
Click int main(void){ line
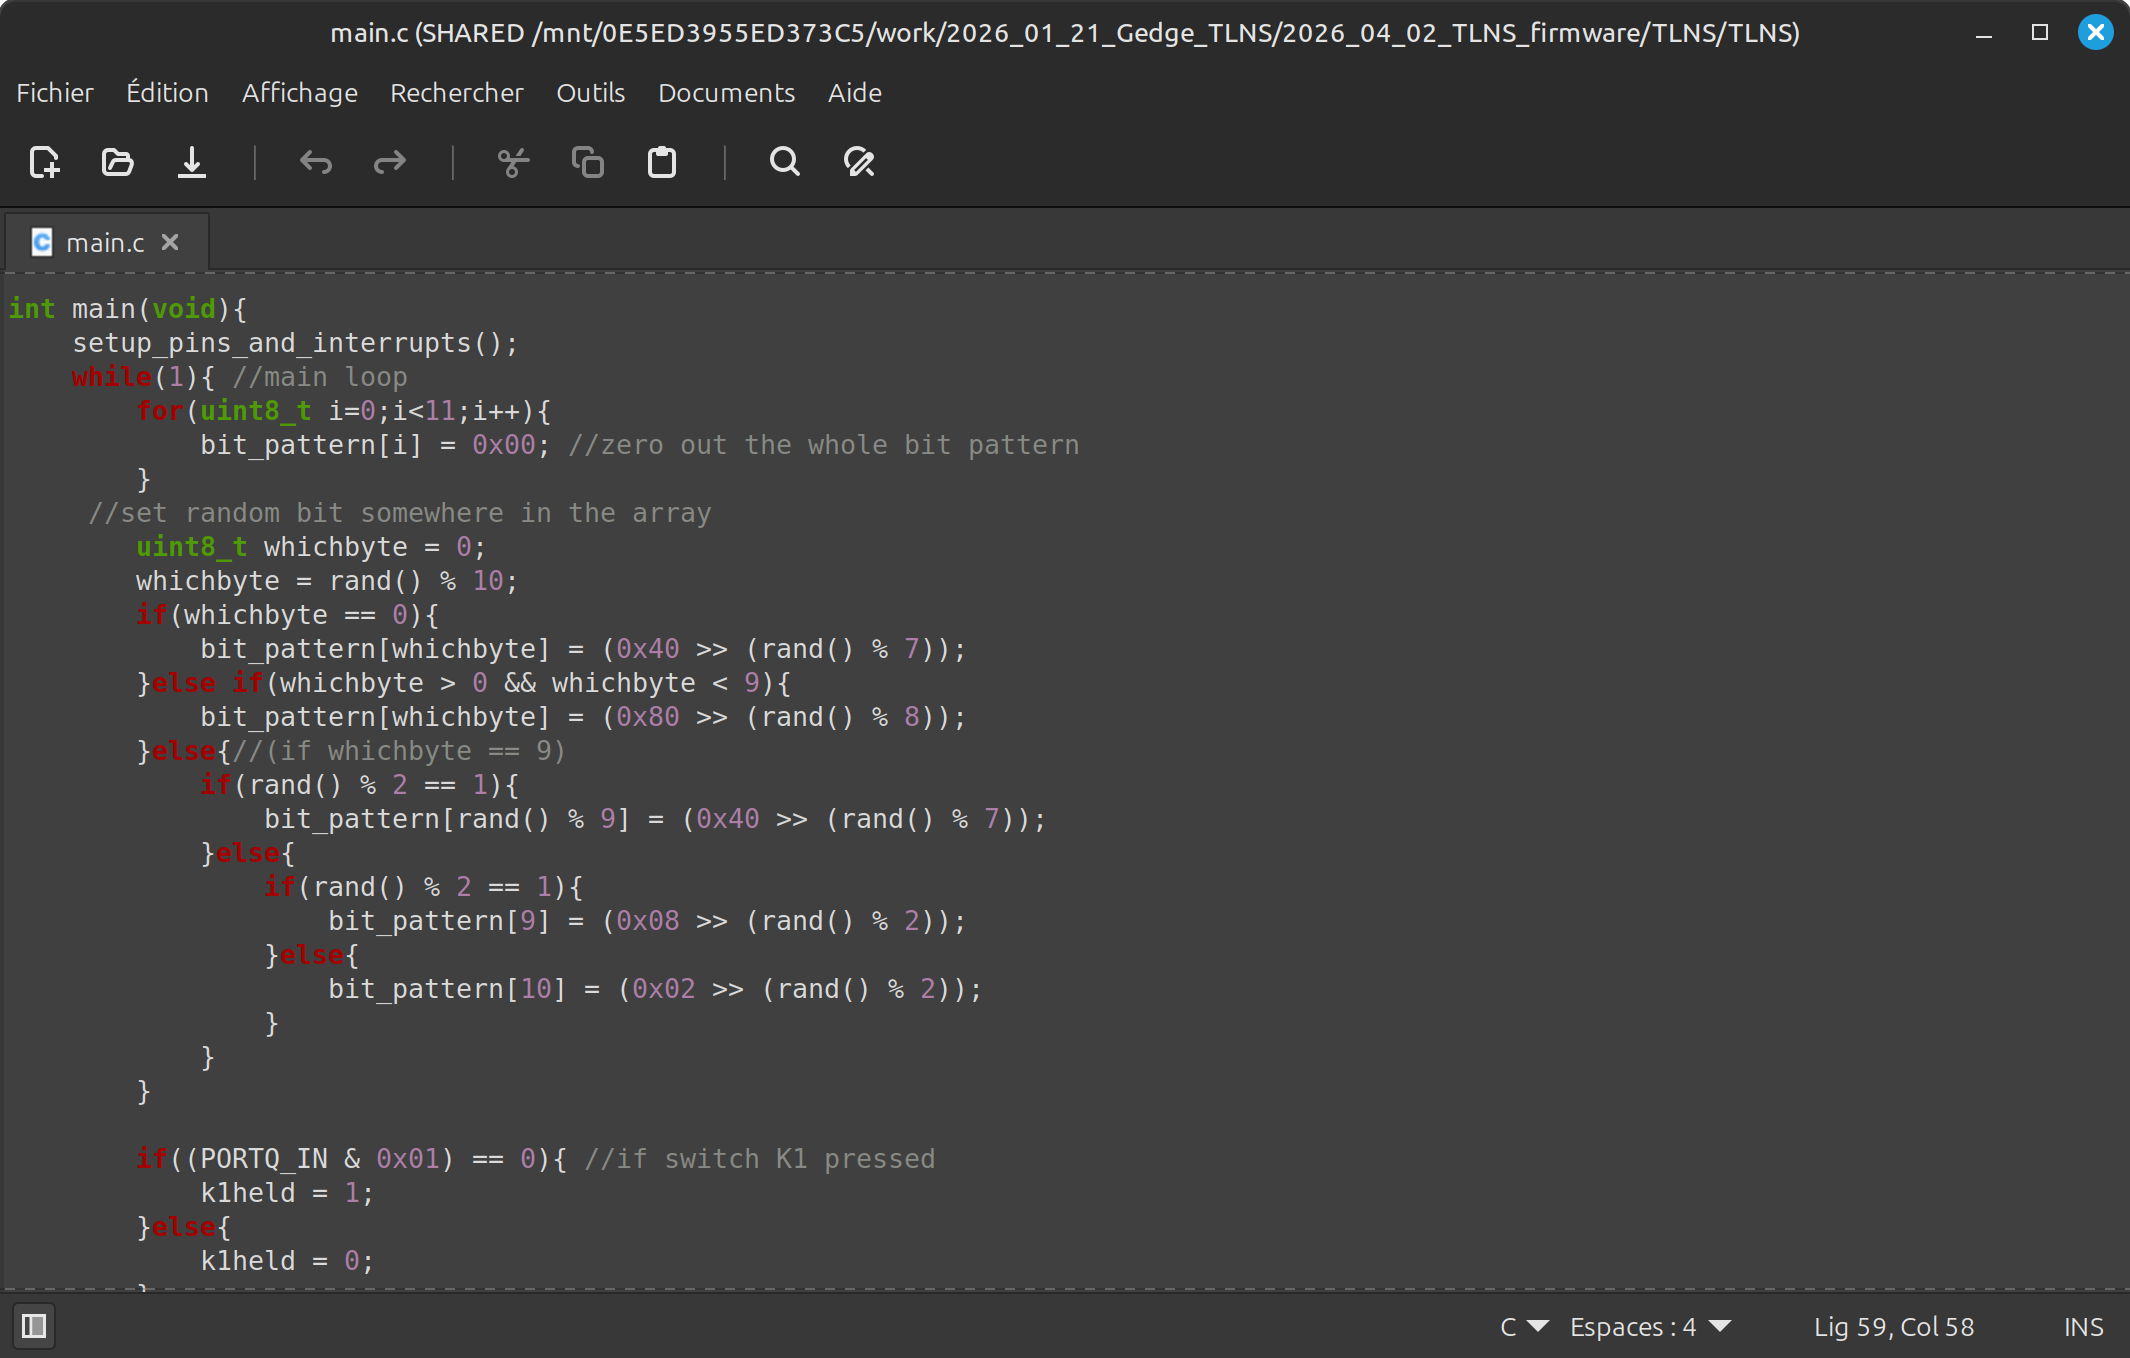click(128, 309)
